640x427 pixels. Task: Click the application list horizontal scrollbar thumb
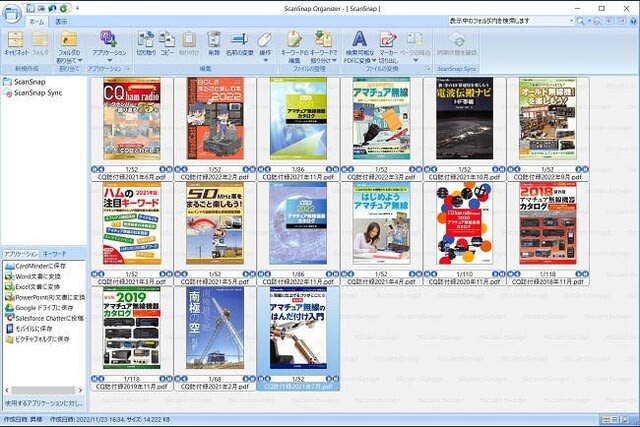pos(43,390)
